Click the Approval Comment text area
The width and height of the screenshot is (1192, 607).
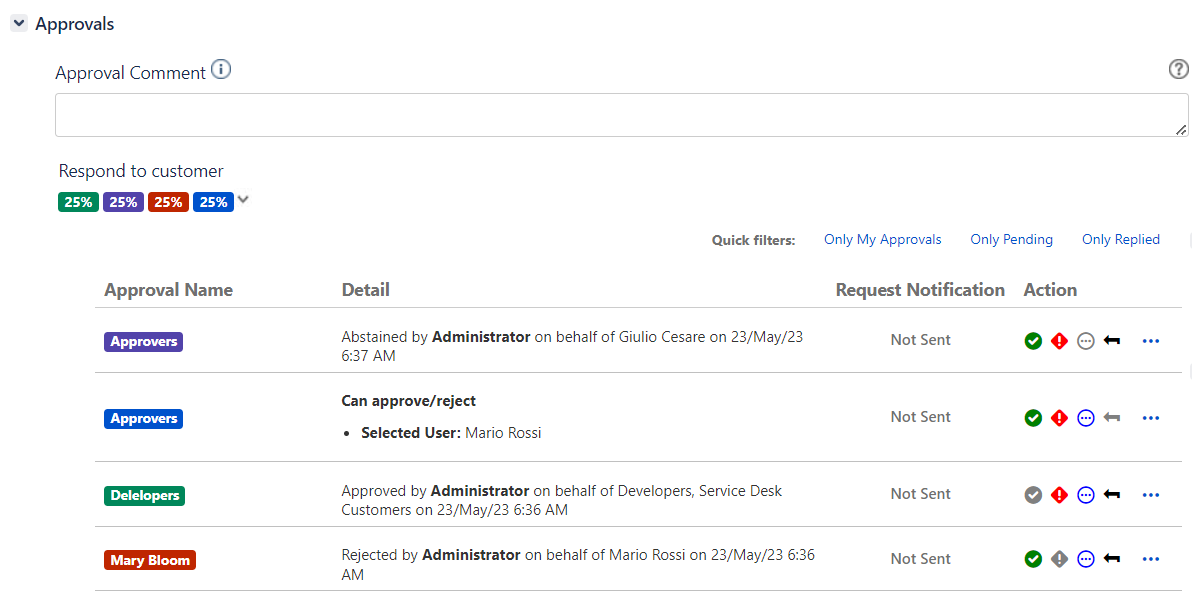621,116
